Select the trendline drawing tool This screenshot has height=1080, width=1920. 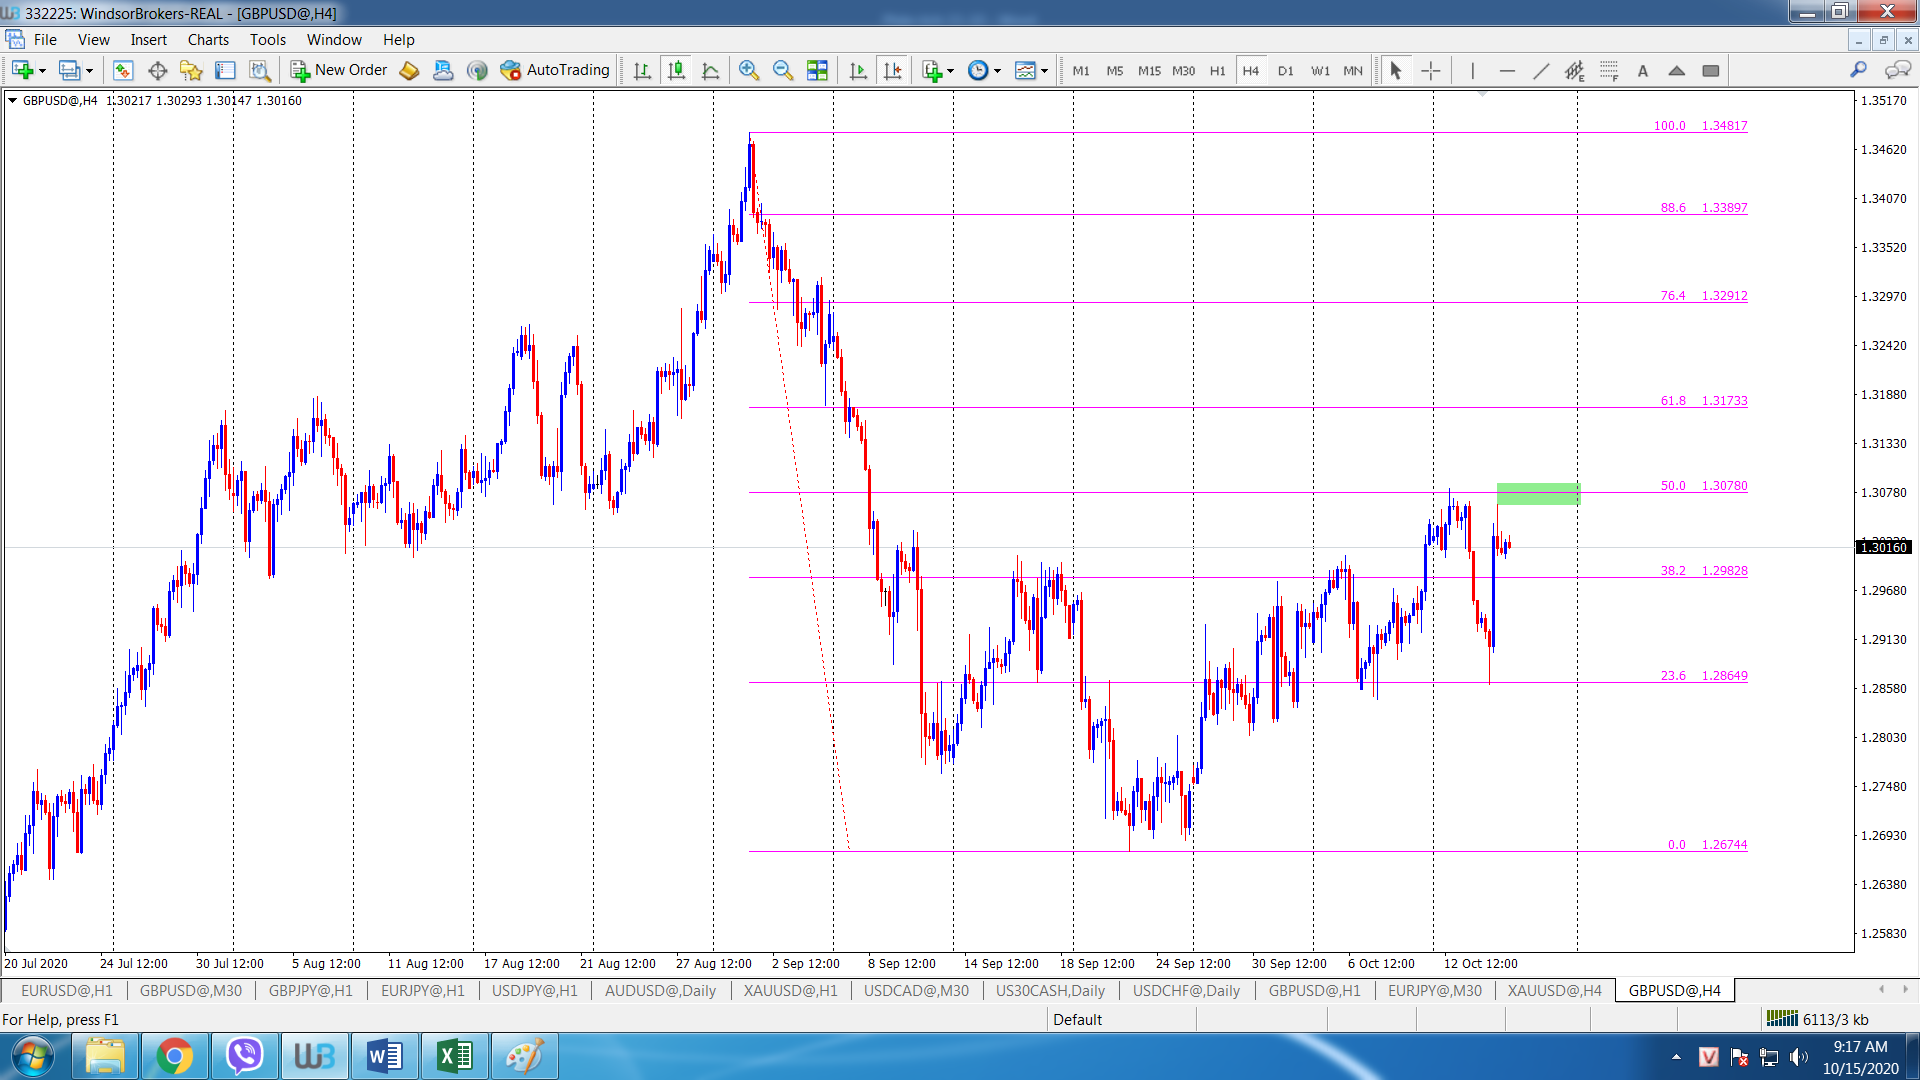point(1541,70)
